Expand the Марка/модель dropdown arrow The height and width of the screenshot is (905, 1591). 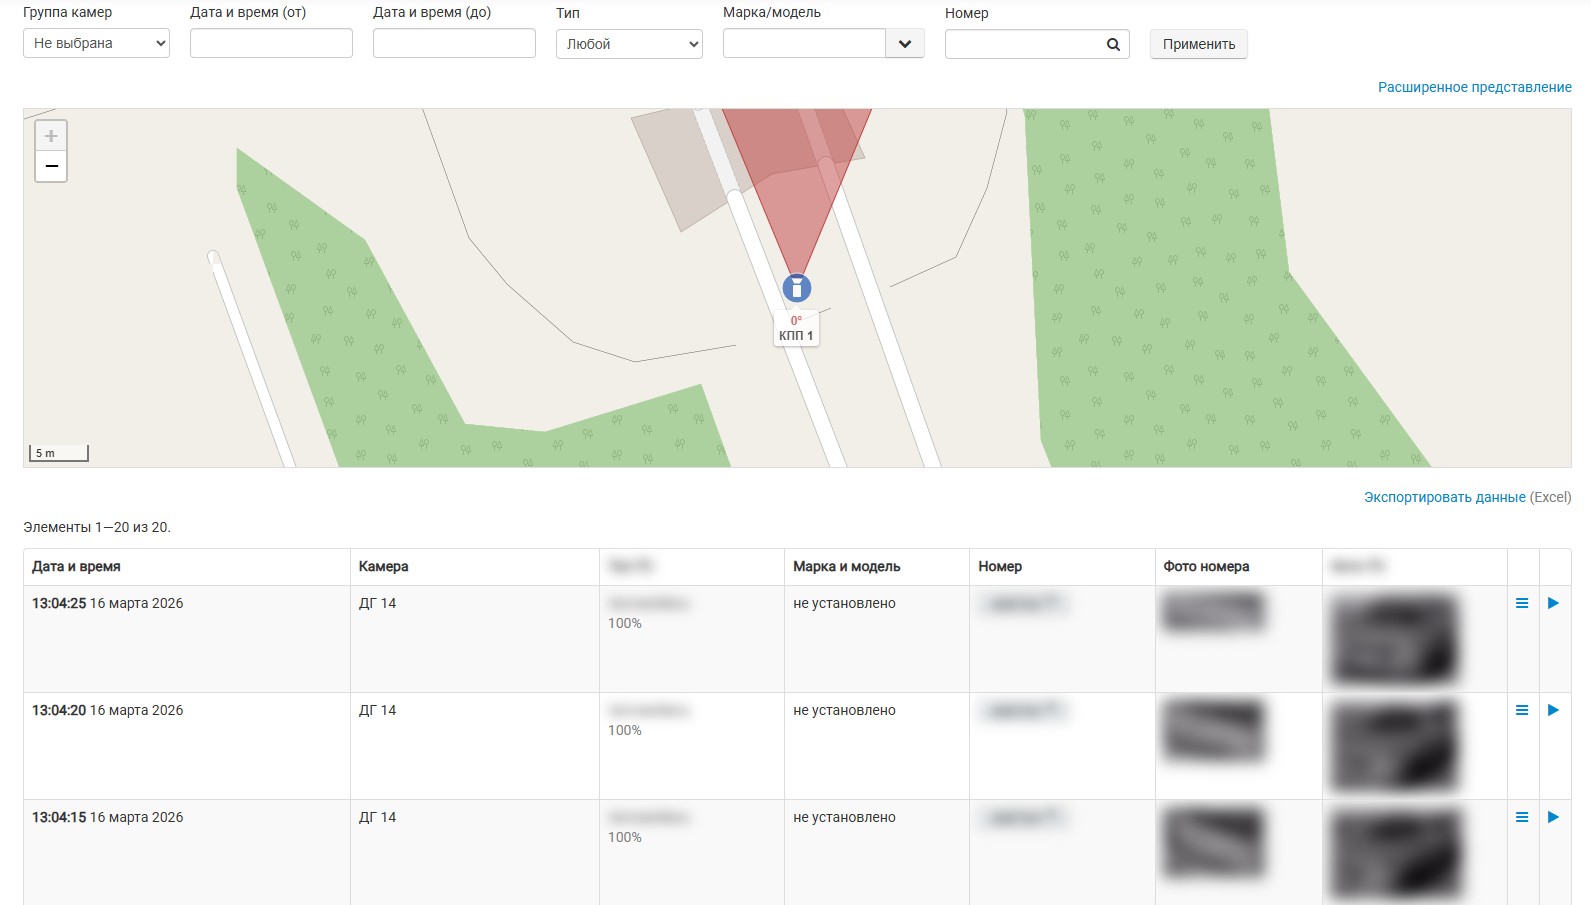tap(904, 44)
